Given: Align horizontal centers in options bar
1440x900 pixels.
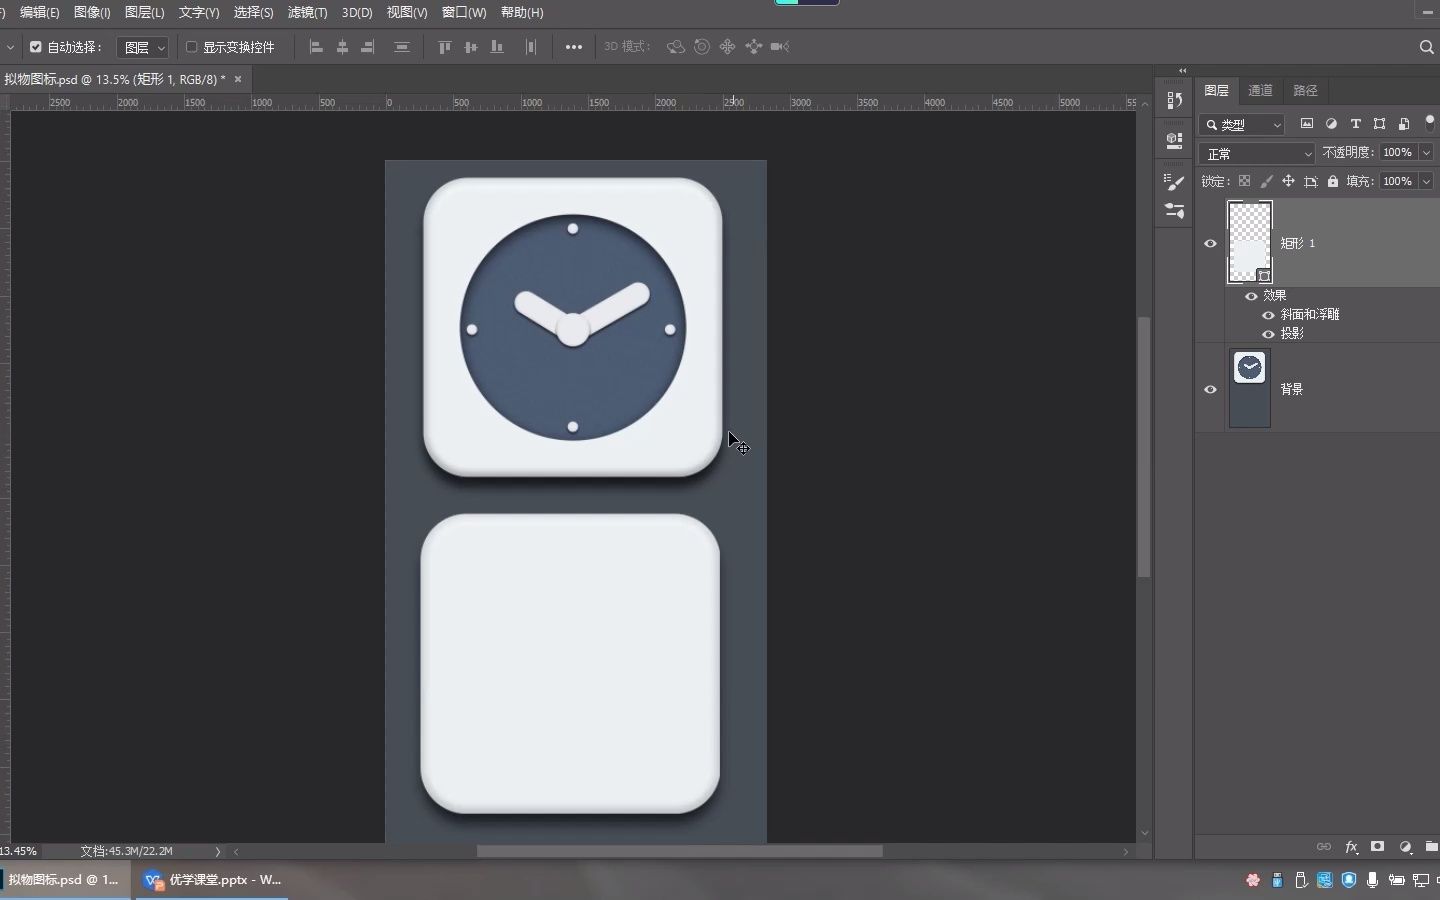Looking at the screenshot, I should (342, 47).
